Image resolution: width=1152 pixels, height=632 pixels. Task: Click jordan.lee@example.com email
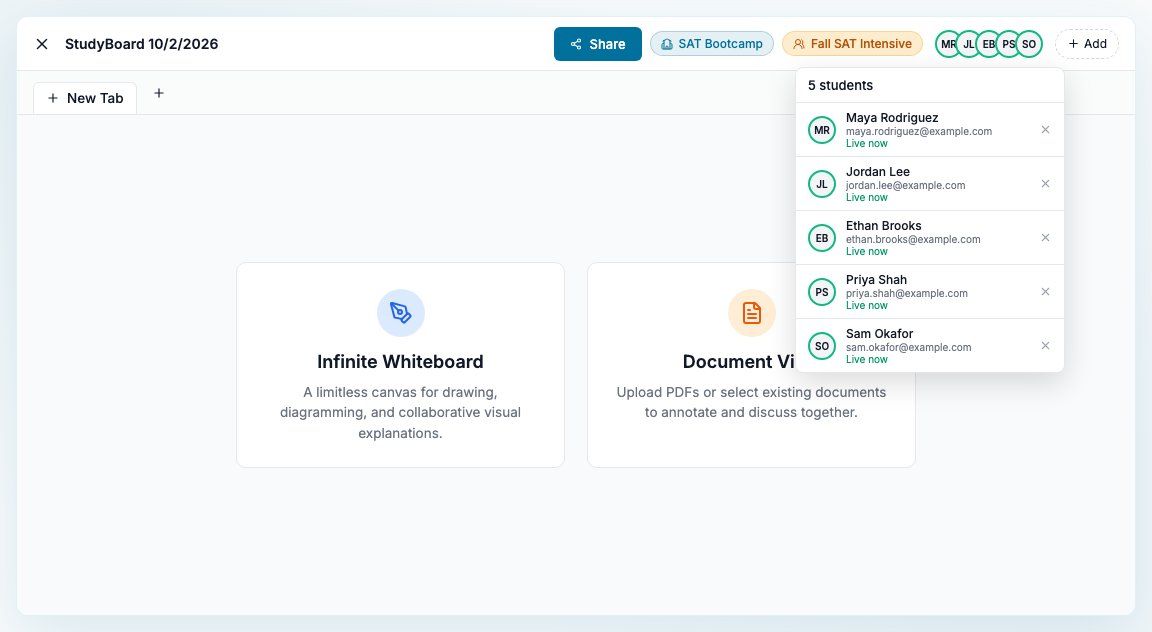906,185
